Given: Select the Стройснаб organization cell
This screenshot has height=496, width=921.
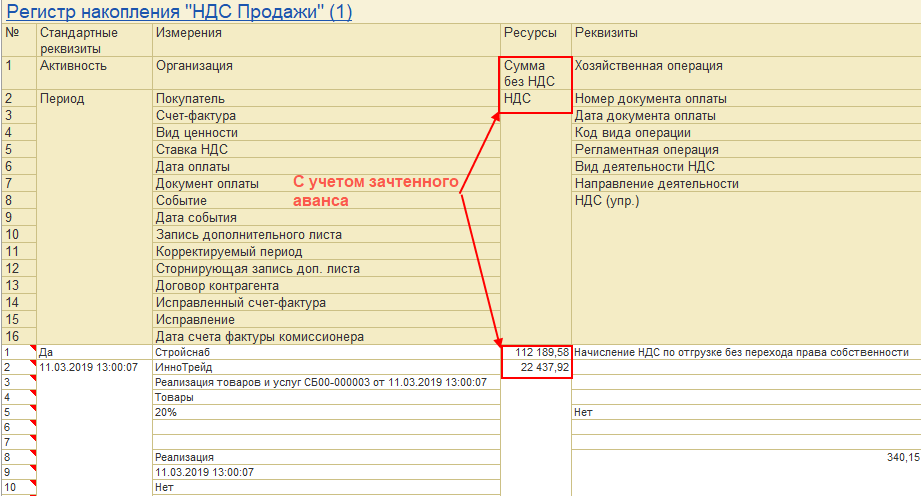Looking at the screenshot, I should (x=327, y=352).
